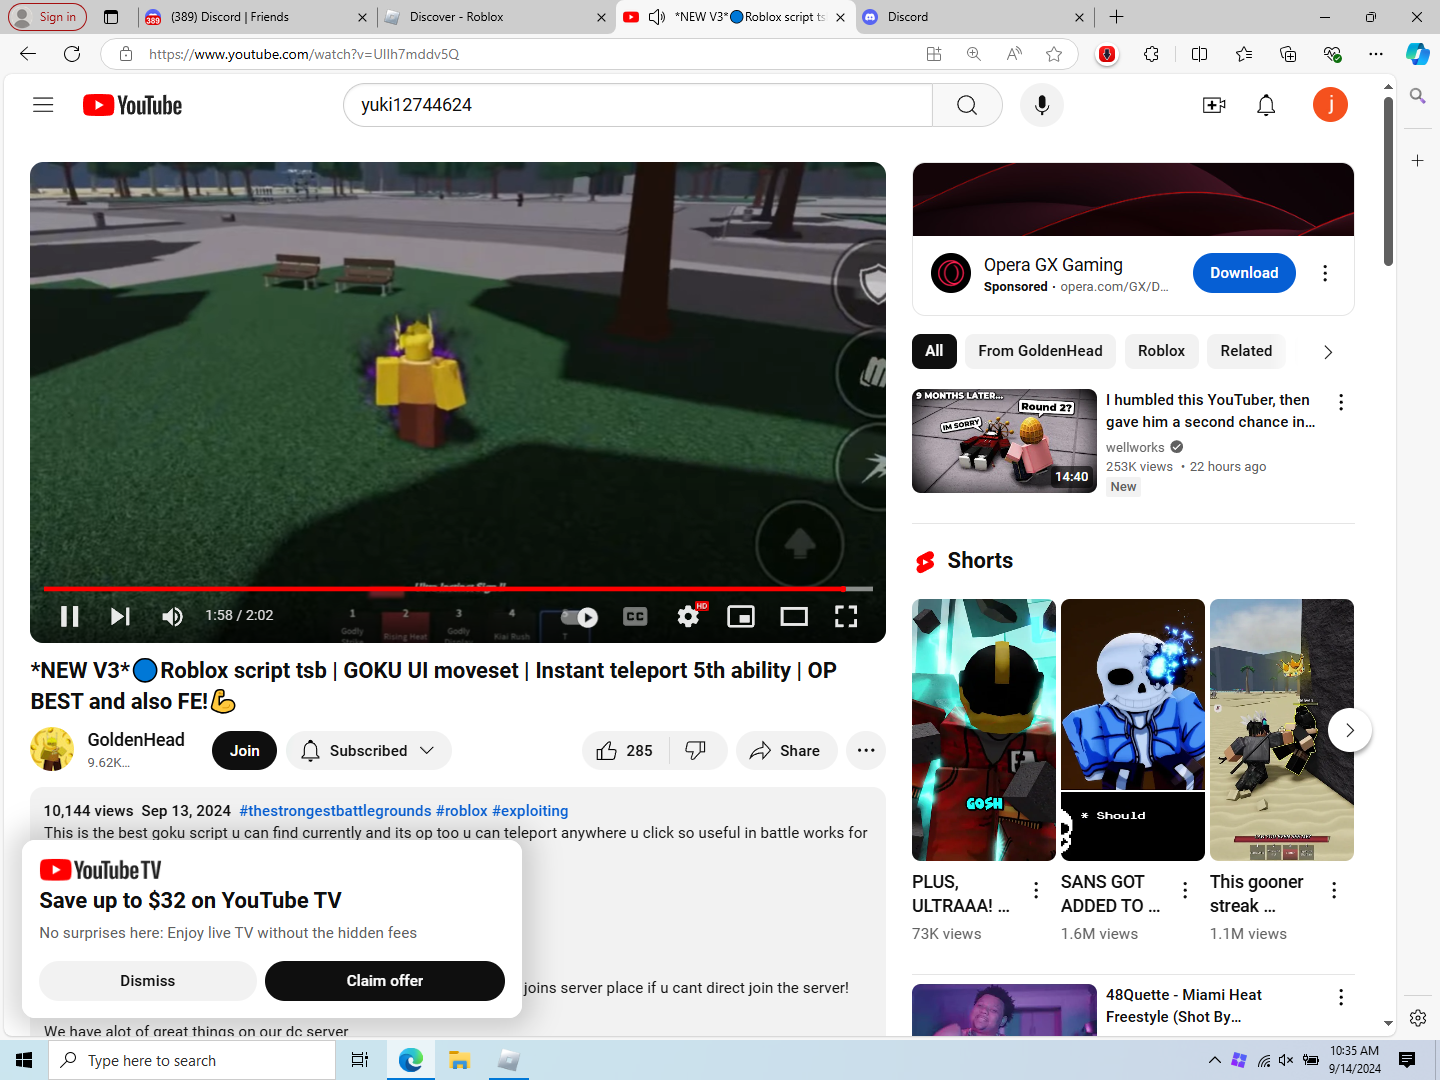The image size is (1440, 1080).
Task: Switch to the Discover - Roblox browser tab
Action: pos(495,17)
